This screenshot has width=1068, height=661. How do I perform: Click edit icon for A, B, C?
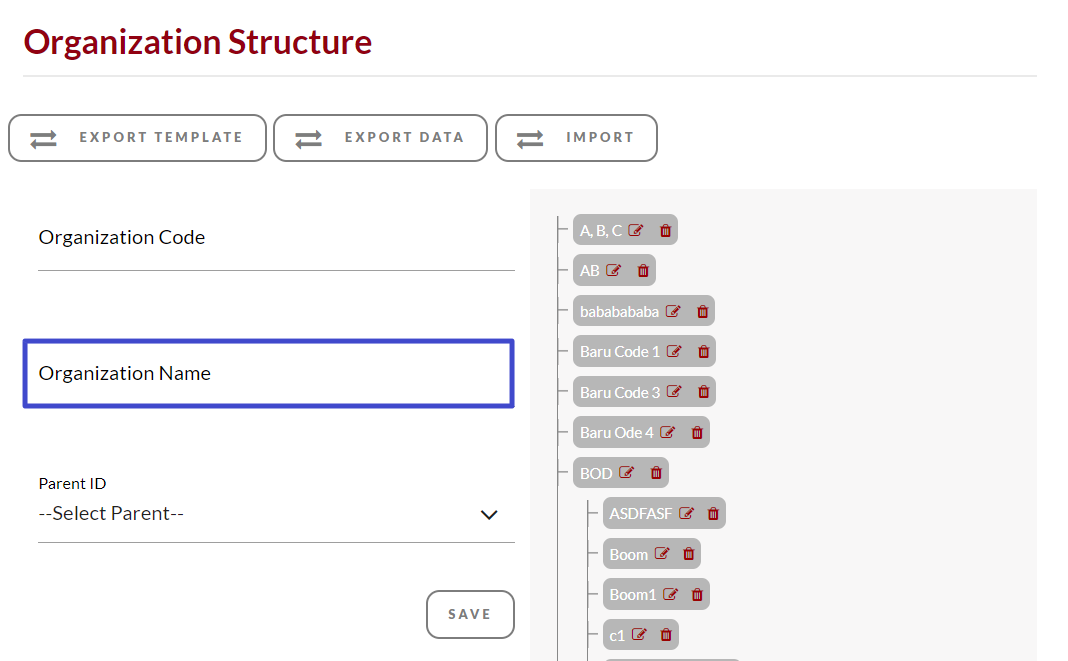(x=636, y=230)
